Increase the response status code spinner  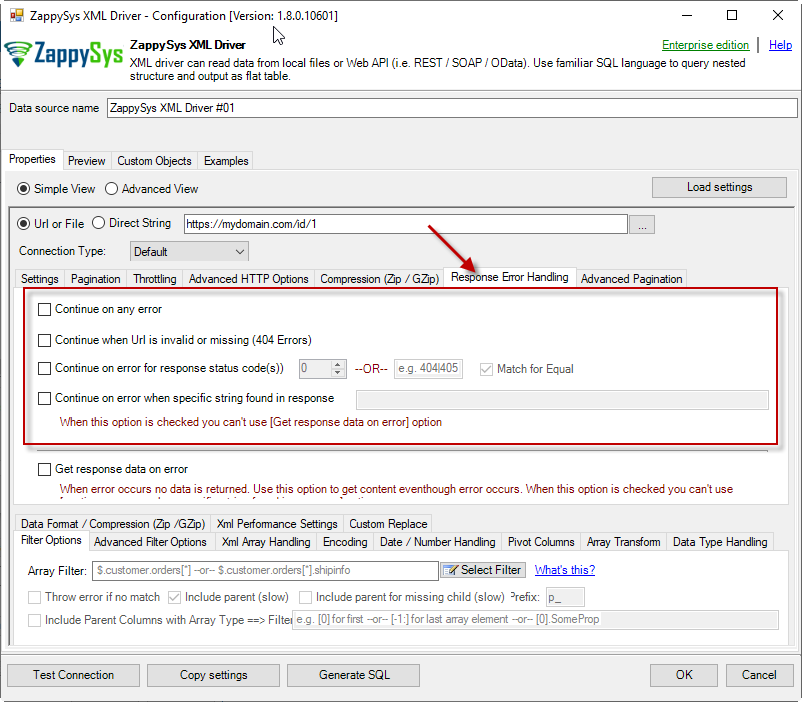coord(338,364)
